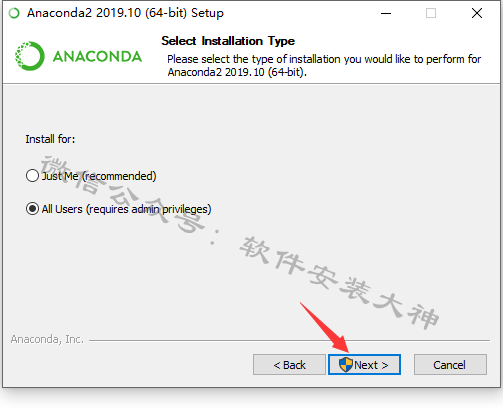
Task: Click the red arrow annotation
Action: 325,327
